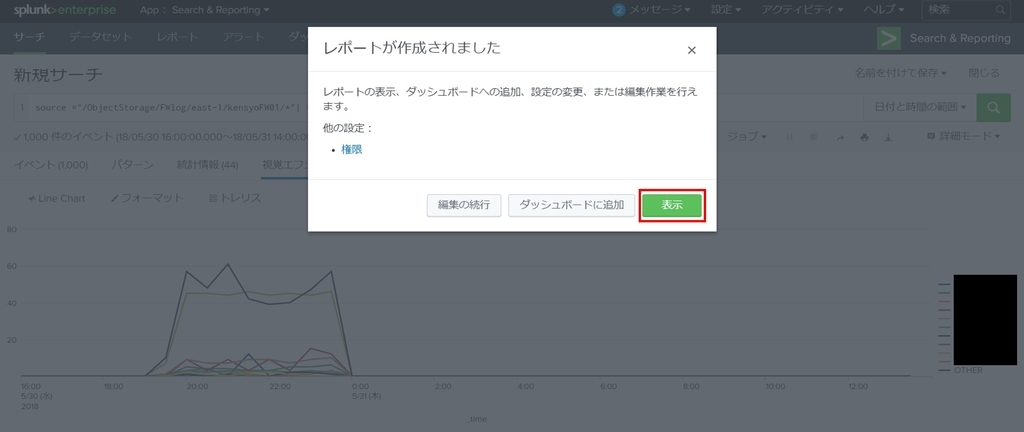Click OTHER legend entry
The width and height of the screenshot is (1024, 432).
[961, 370]
